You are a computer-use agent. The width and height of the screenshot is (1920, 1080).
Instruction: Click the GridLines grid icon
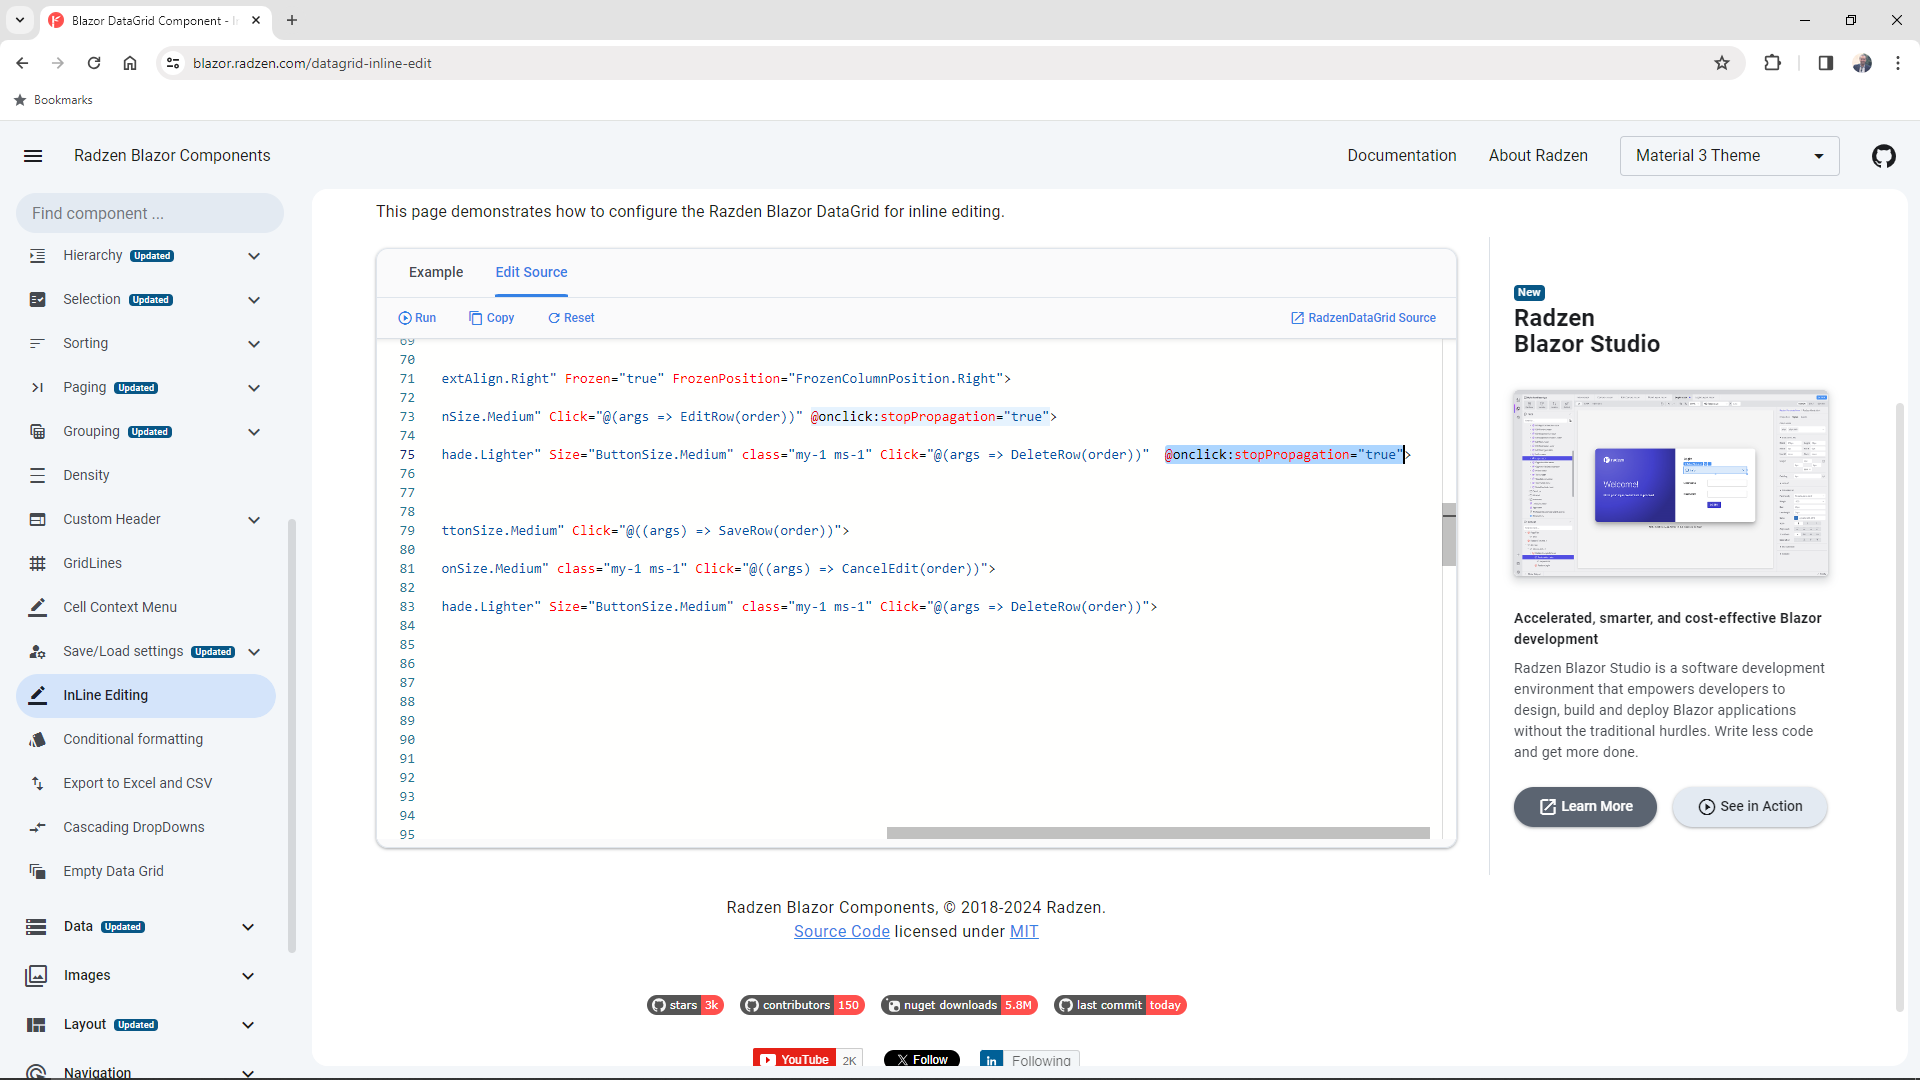pos(37,564)
